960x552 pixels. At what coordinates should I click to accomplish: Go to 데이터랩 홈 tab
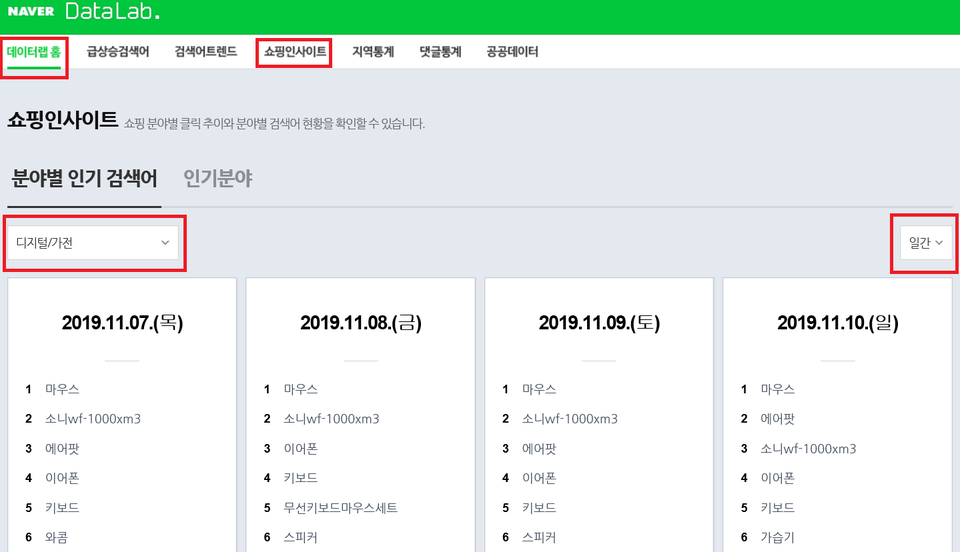[x=34, y=51]
